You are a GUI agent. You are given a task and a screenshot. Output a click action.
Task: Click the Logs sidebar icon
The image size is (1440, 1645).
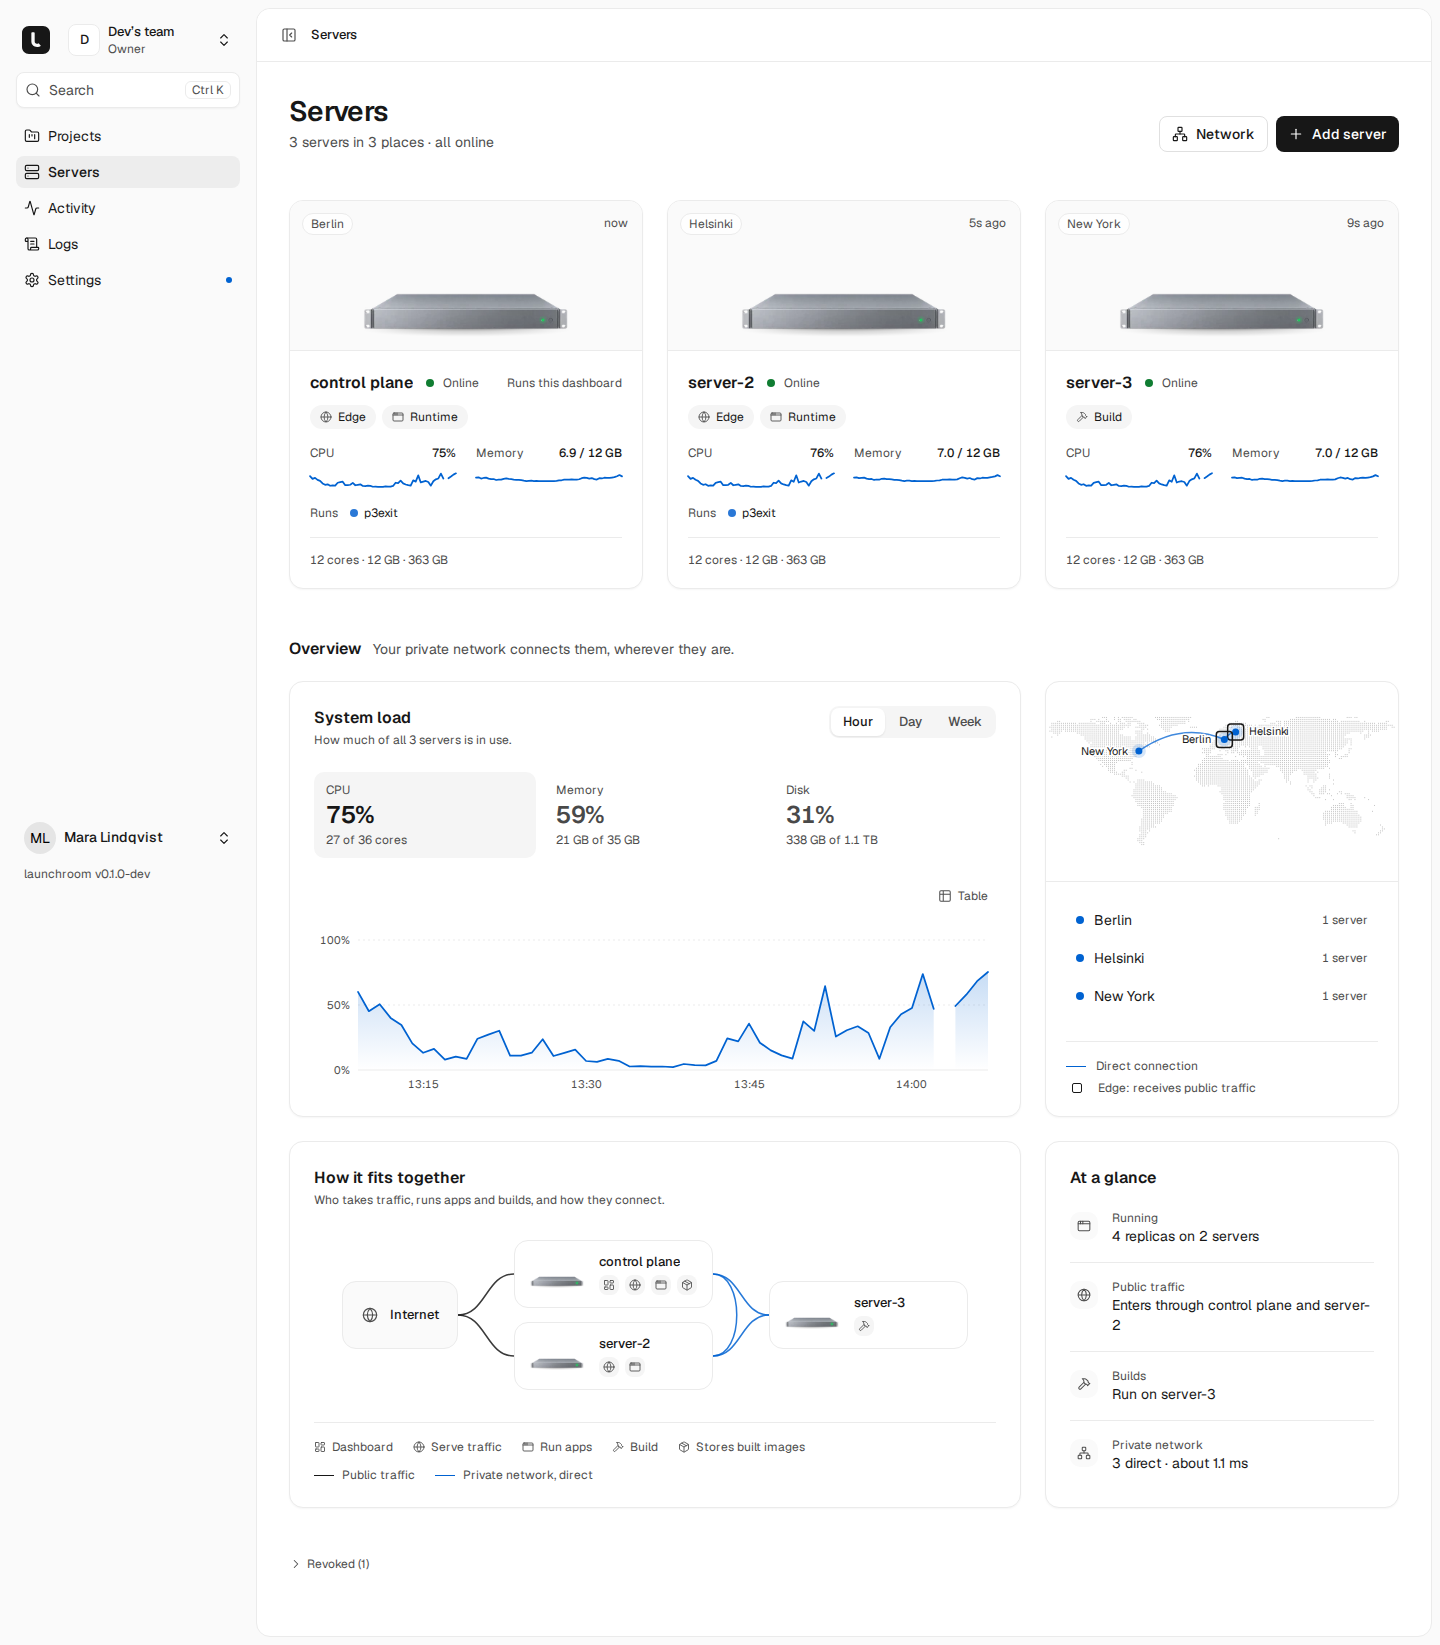click(x=32, y=244)
